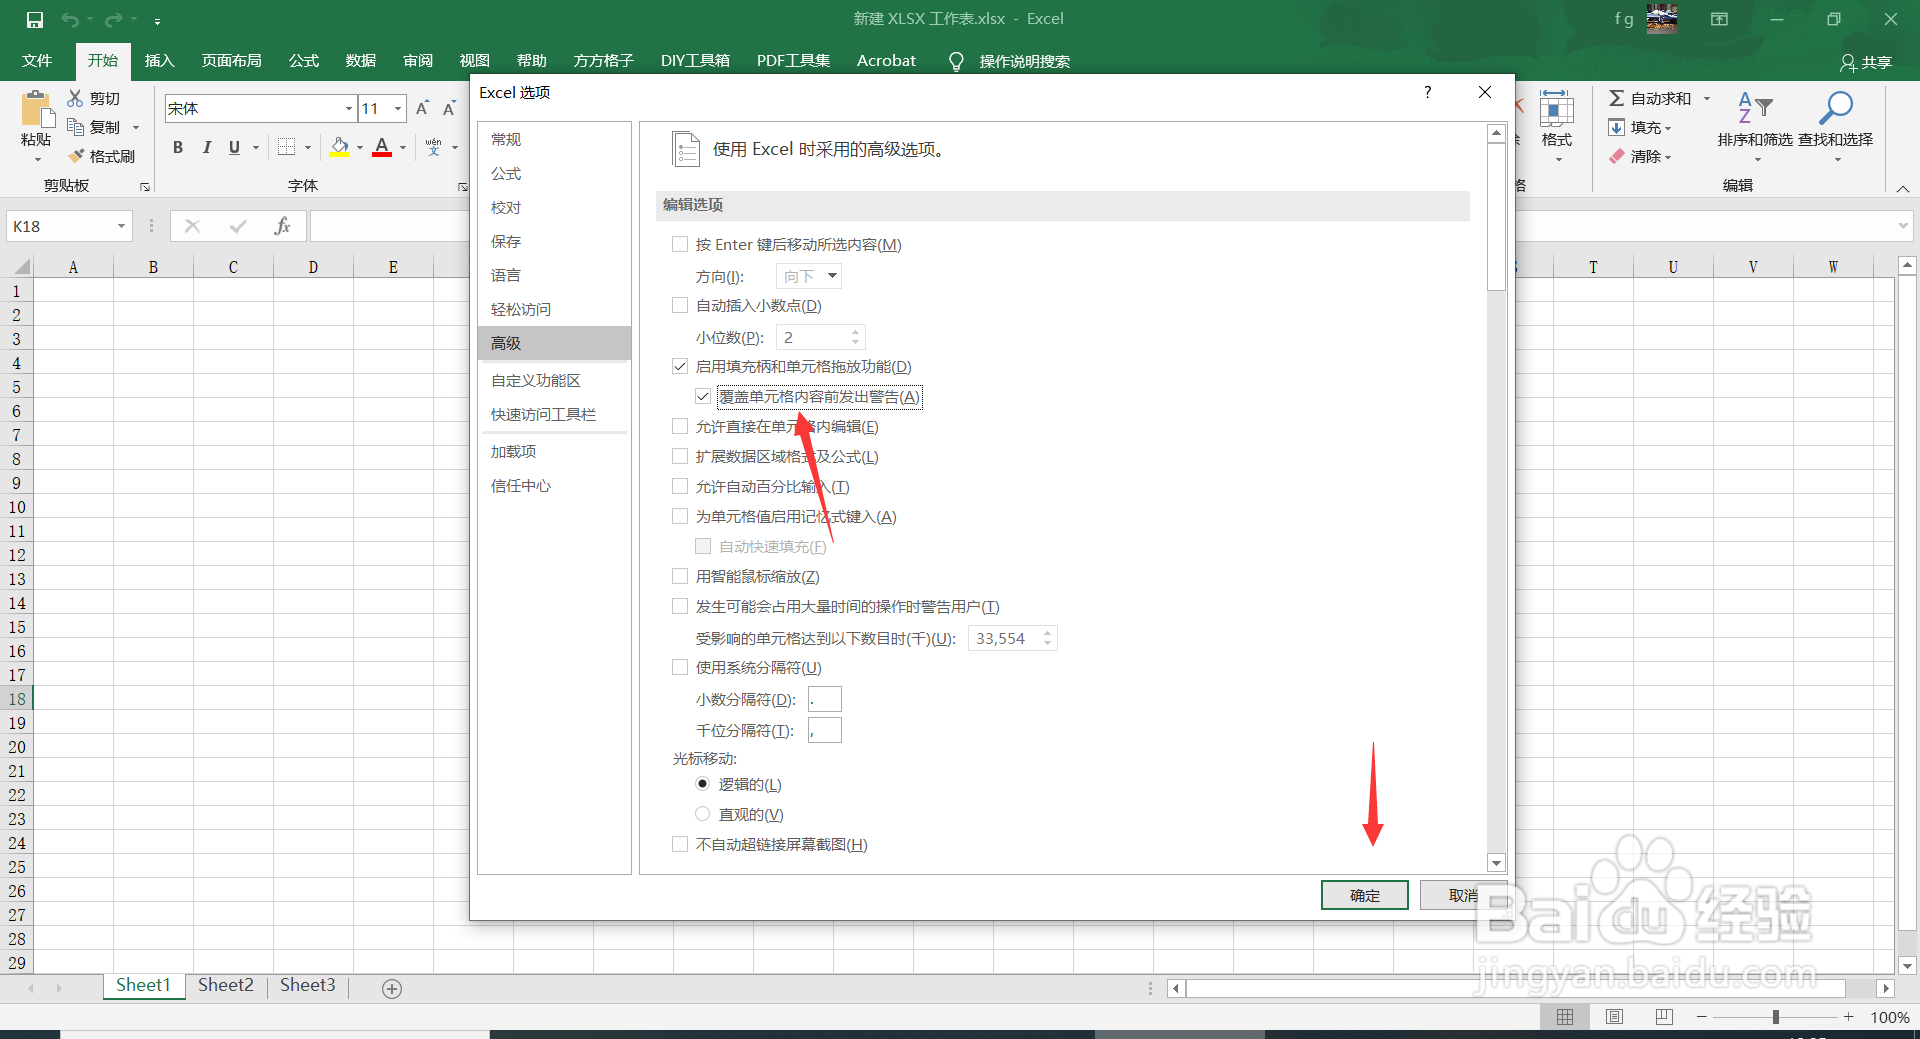Switch to Page Layout view in status bar
Image resolution: width=1920 pixels, height=1039 pixels.
click(1613, 1016)
